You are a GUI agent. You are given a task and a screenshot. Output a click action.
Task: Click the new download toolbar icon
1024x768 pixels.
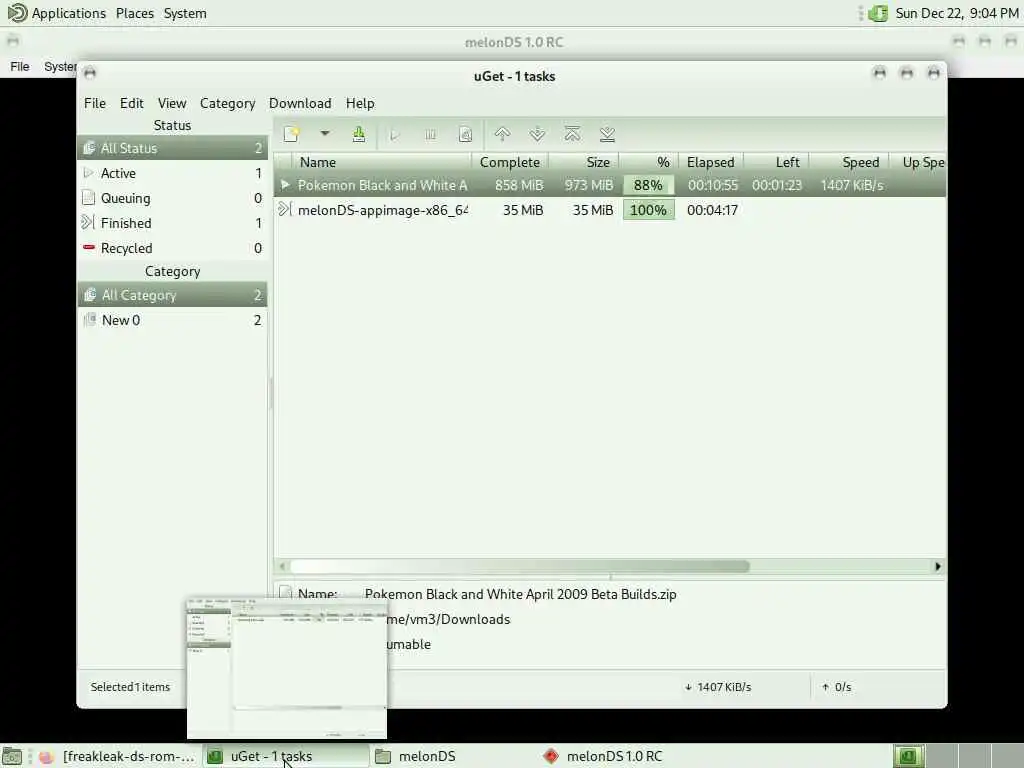pyautogui.click(x=291, y=134)
